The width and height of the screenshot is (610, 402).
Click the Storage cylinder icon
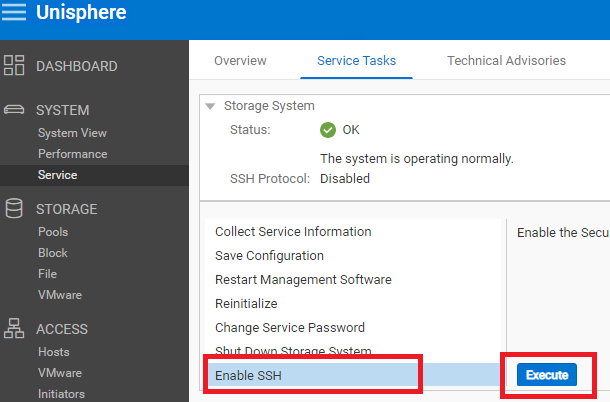tap(15, 209)
